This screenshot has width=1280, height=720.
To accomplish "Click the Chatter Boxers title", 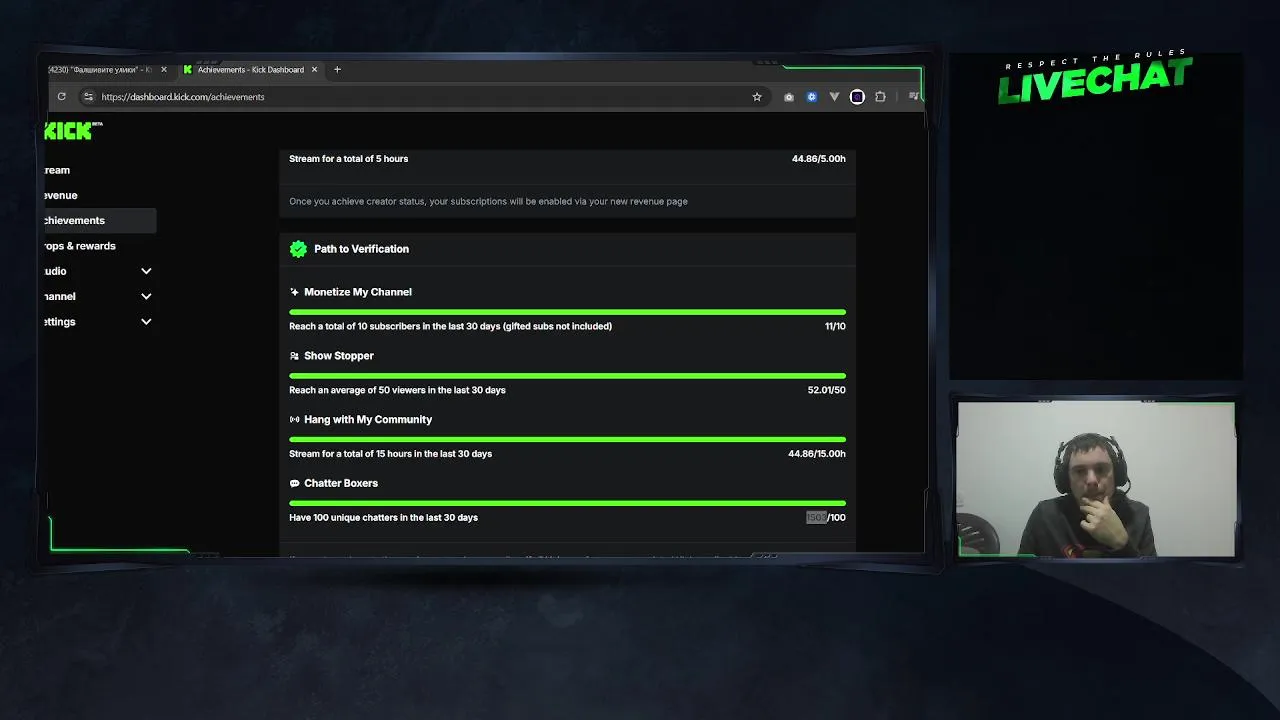I will click(x=341, y=483).
